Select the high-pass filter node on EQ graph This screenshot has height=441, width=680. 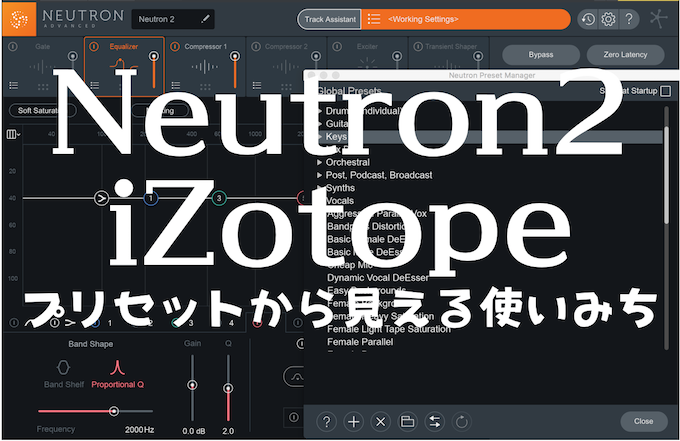[101, 198]
